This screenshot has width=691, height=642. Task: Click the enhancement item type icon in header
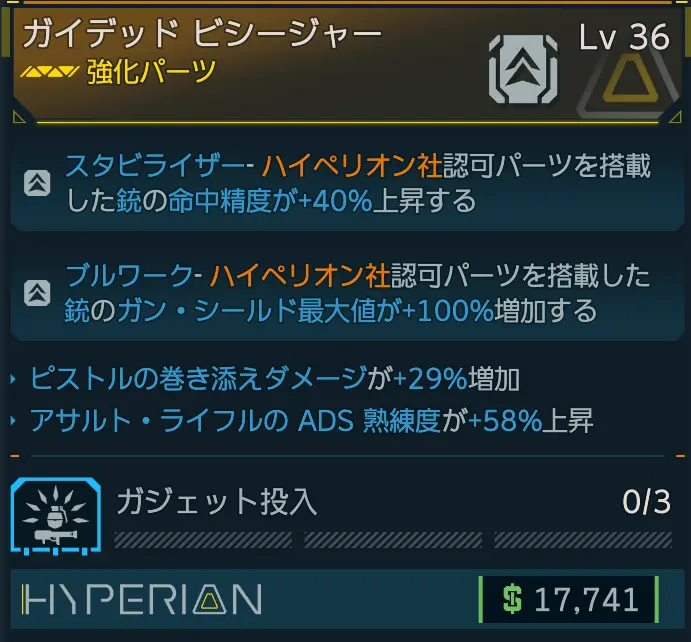pyautogui.click(x=523, y=70)
